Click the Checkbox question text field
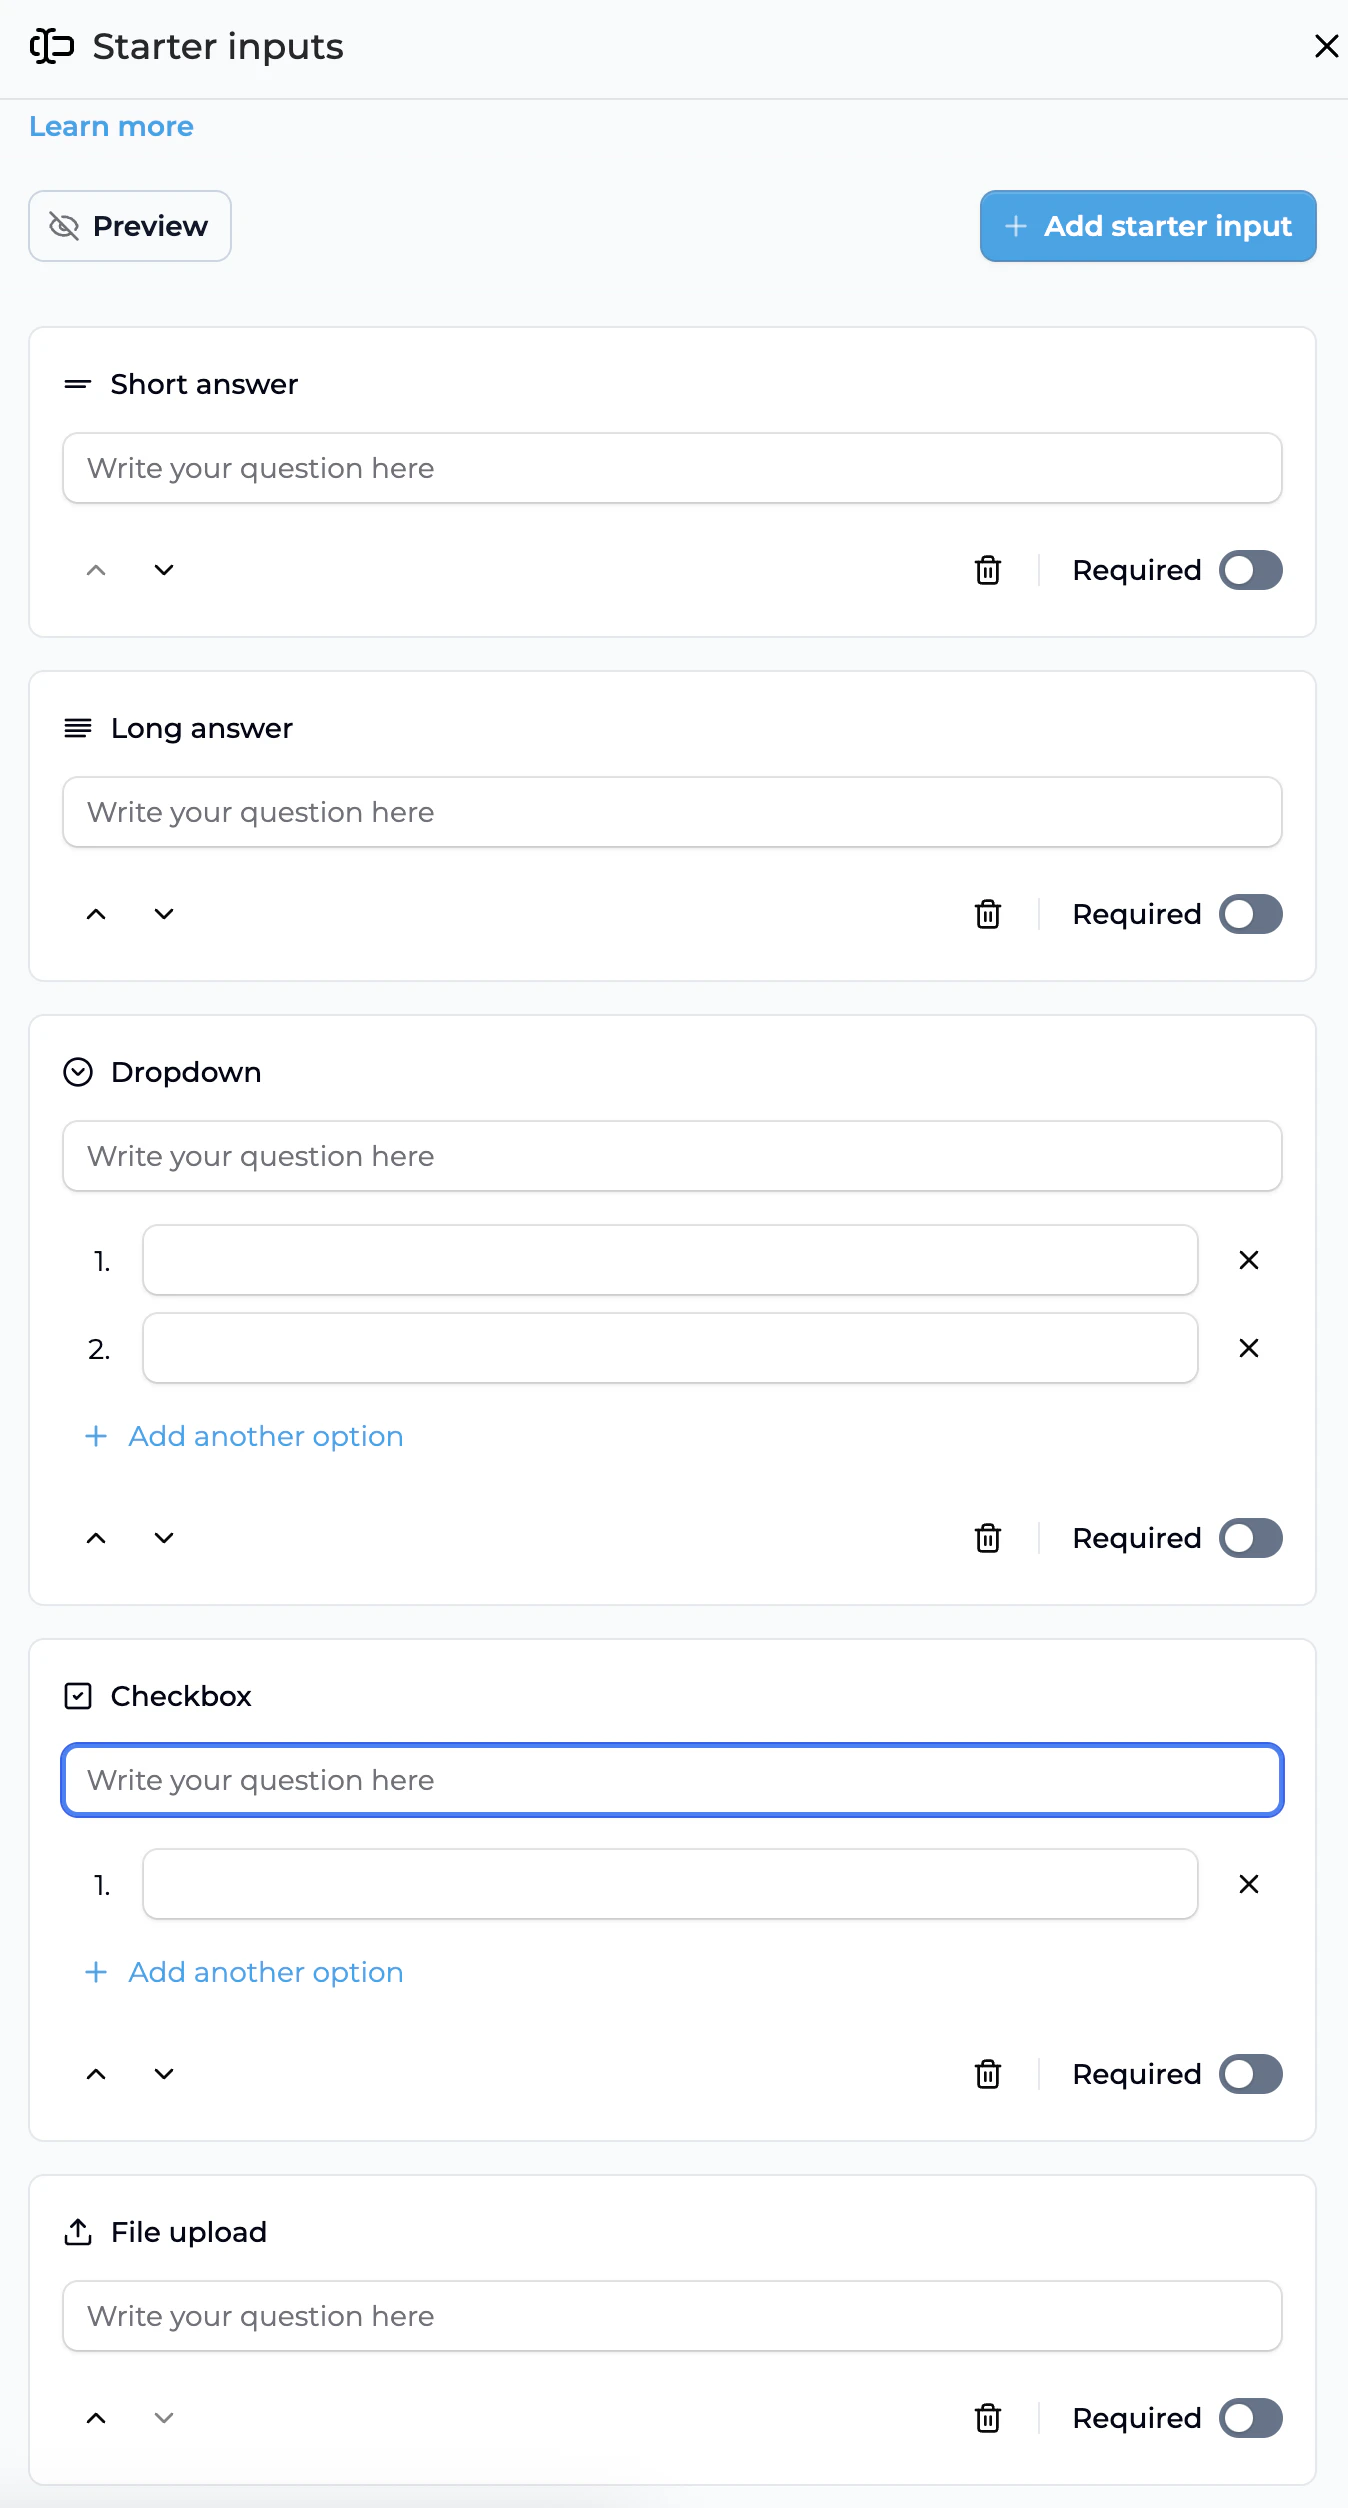This screenshot has height=2508, width=1348. tap(672, 1780)
